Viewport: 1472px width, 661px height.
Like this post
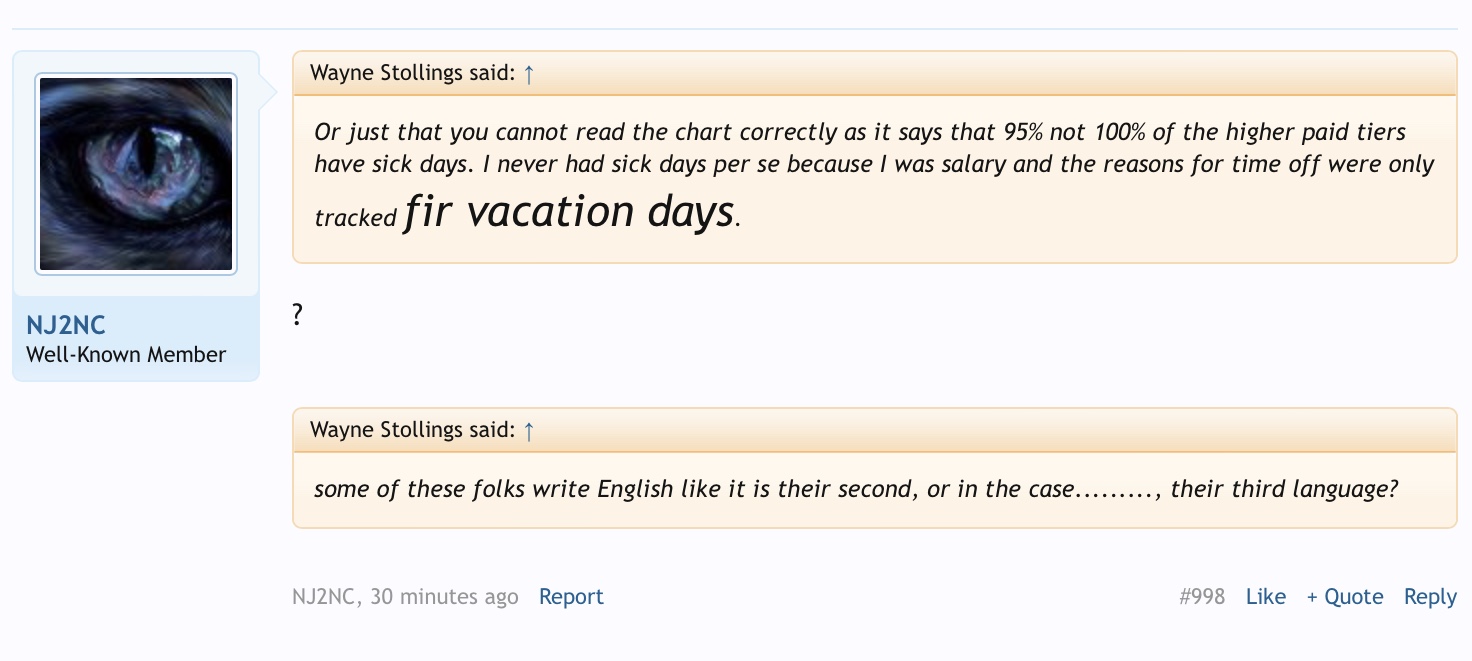click(1265, 597)
